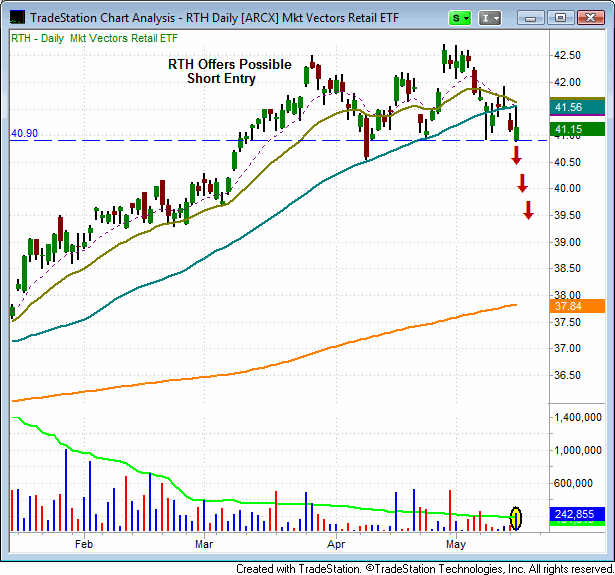Click the 41.15 green last-price label
615x575 pixels.
tap(577, 129)
